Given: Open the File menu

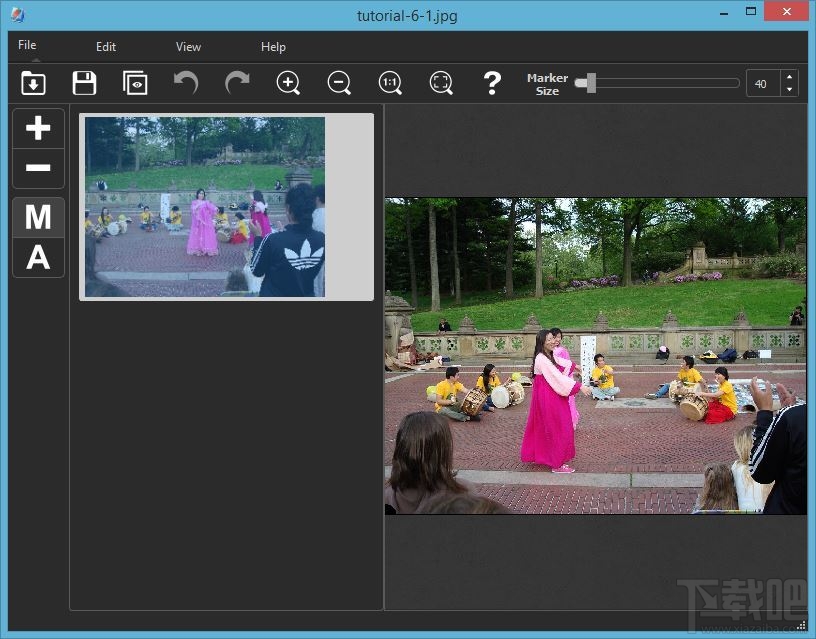Looking at the screenshot, I should (26, 45).
